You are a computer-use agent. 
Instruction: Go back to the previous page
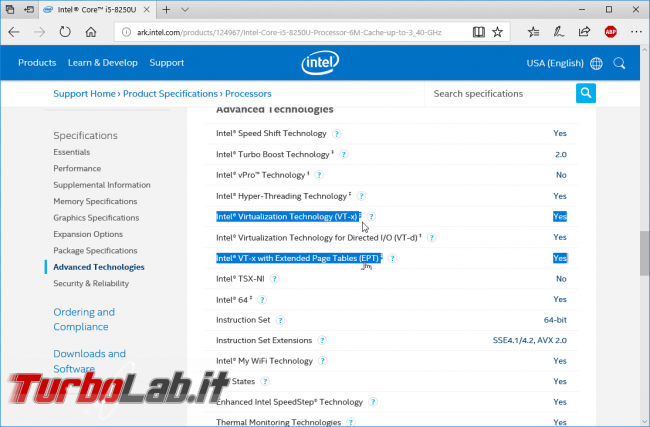[x=14, y=32]
